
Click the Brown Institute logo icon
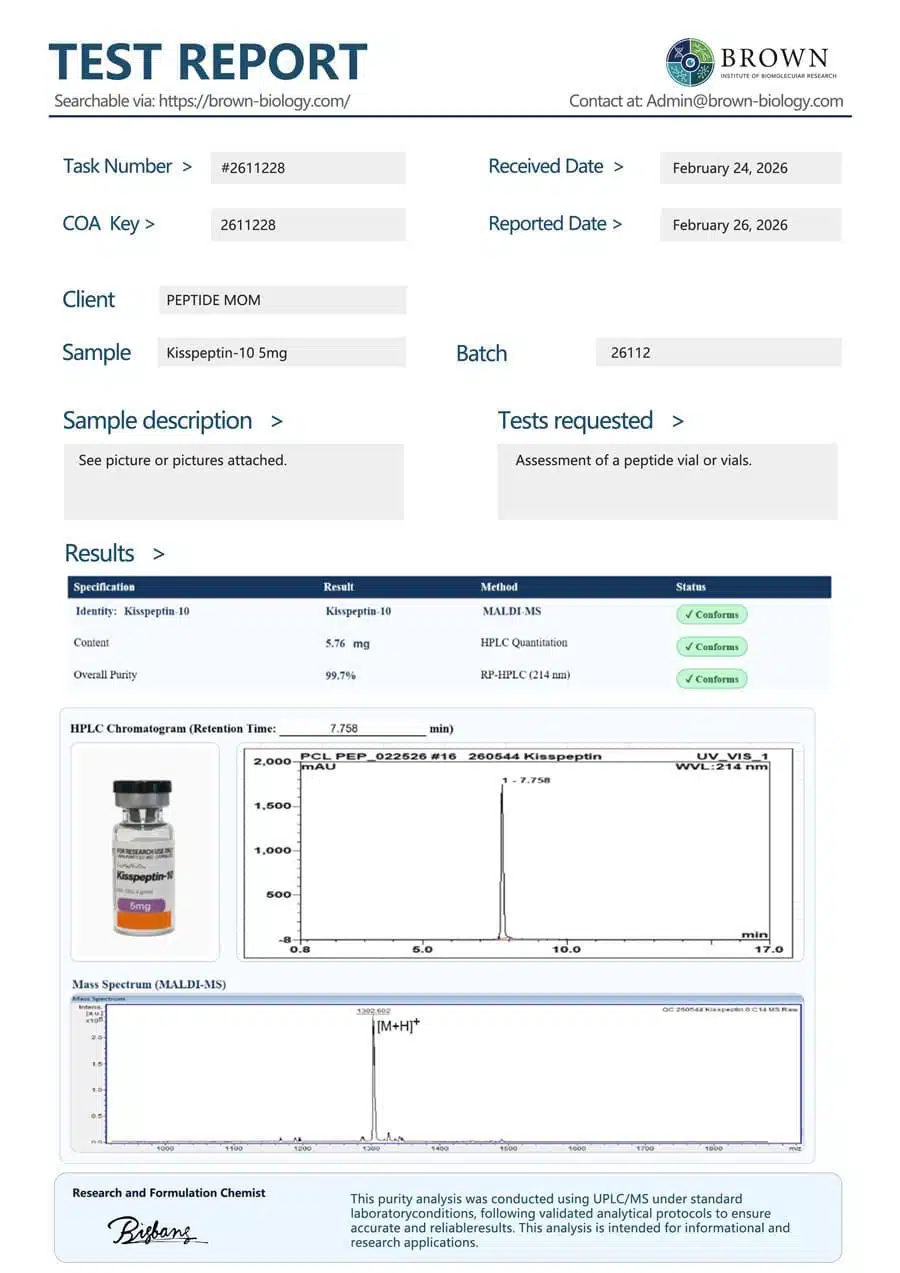pos(690,62)
